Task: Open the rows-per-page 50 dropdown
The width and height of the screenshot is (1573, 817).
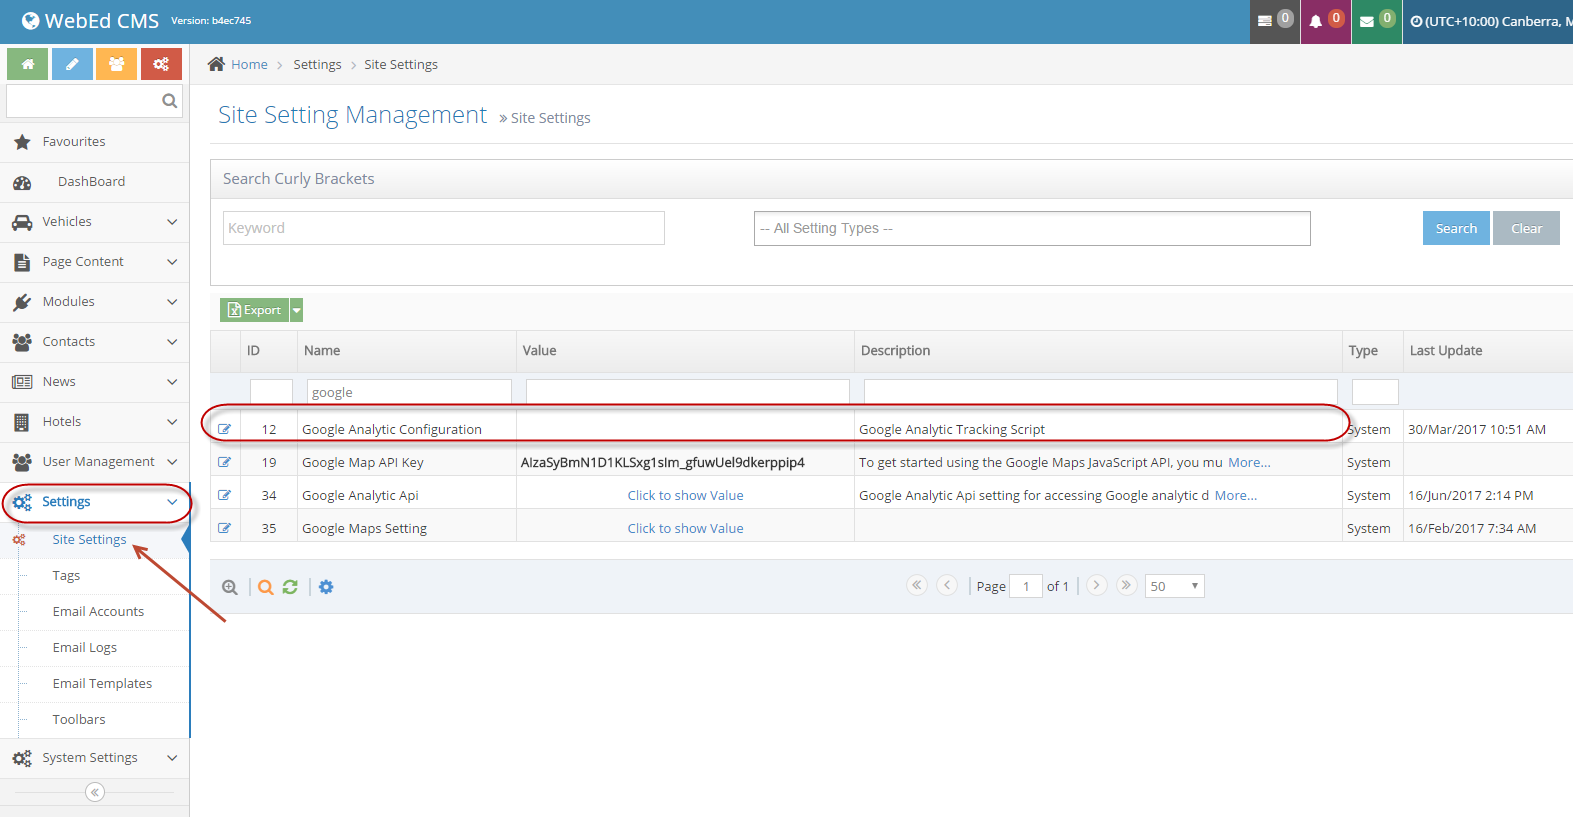Action: (1174, 586)
